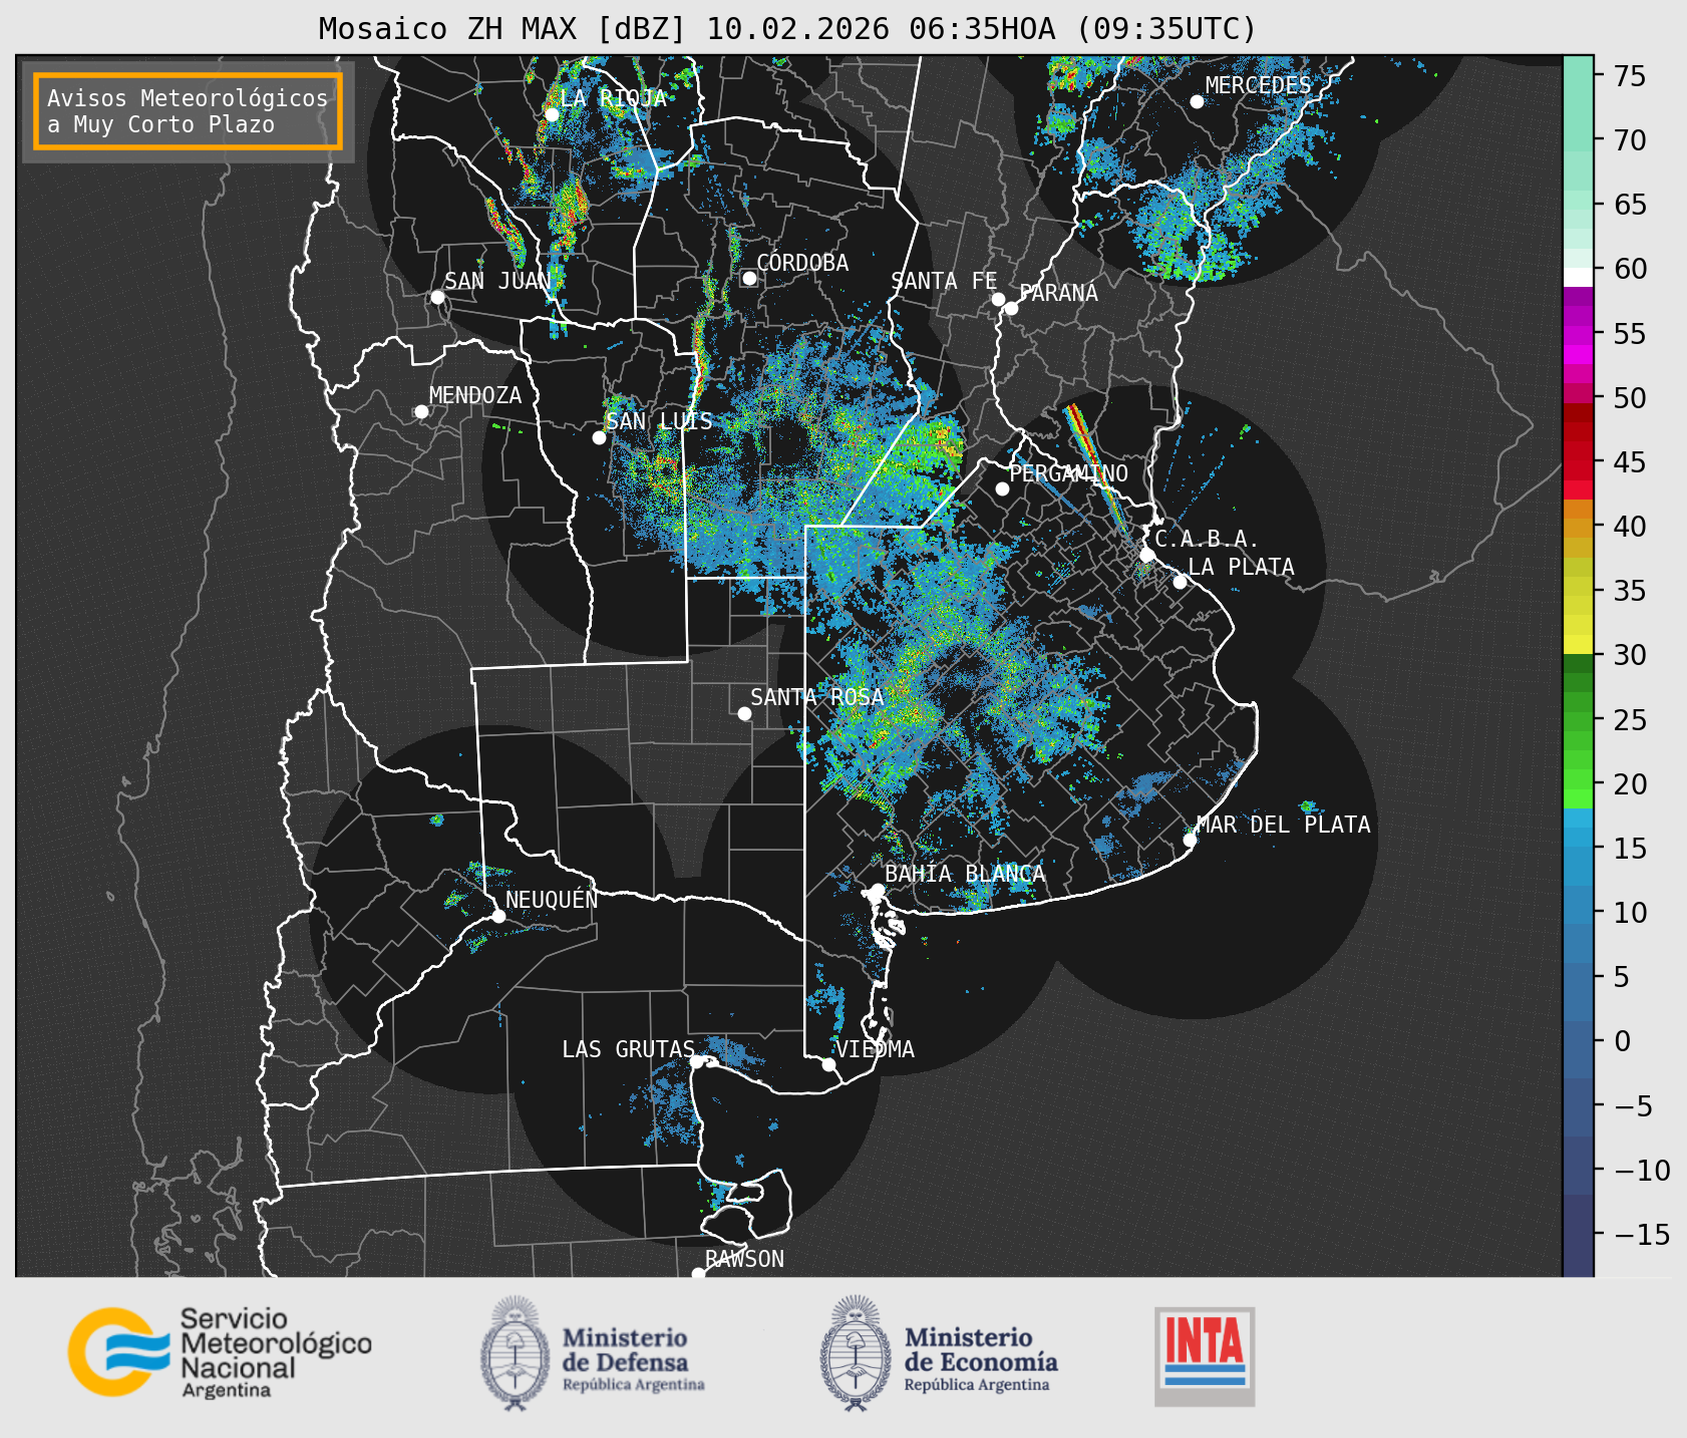This screenshot has width=1687, height=1438.
Task: Click the LAS GRUTAS city marker dot
Action: click(697, 1061)
